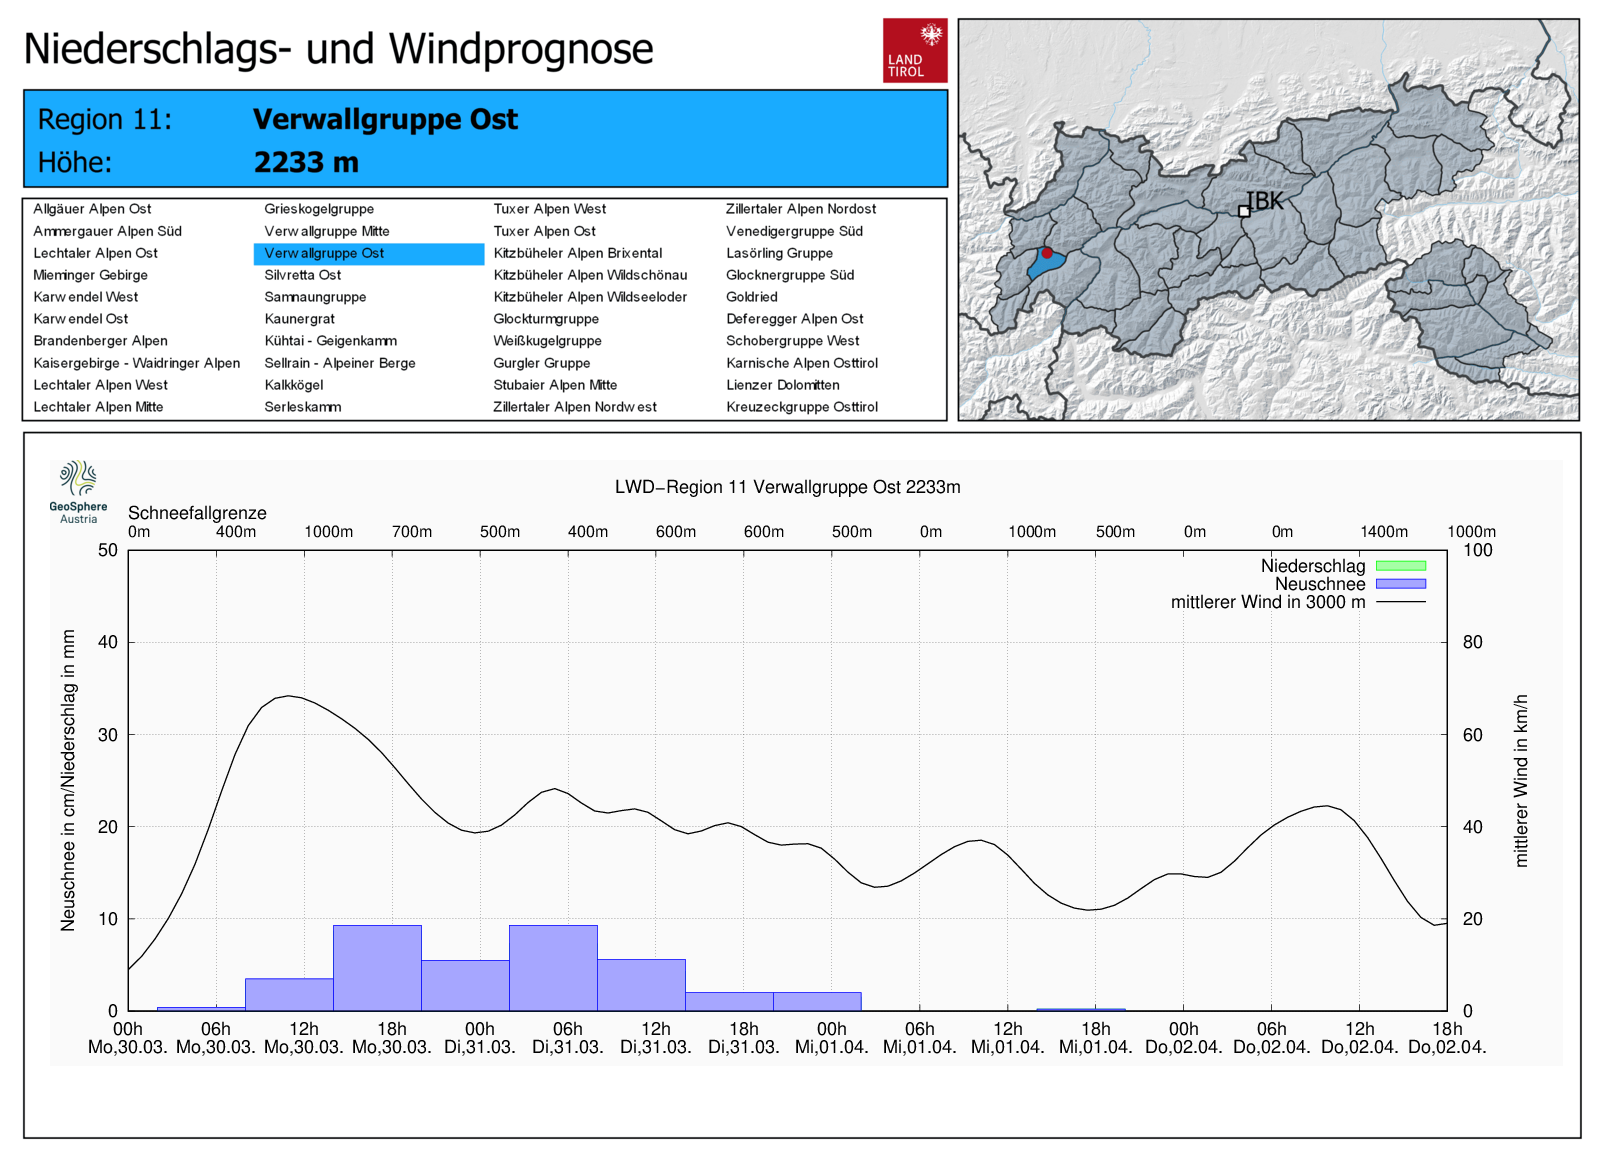Viewport: 1600px width, 1153px height.
Task: Click the tallest snow bar at 18h Monday
Action: pos(377,967)
